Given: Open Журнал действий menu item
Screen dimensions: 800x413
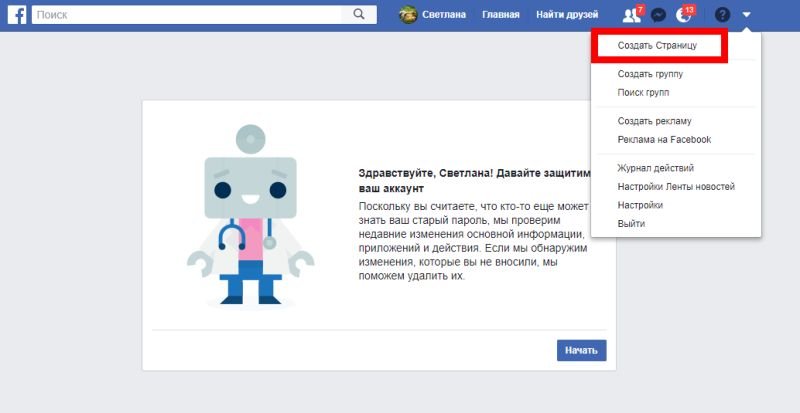Looking at the screenshot, I should pyautogui.click(x=655, y=168).
